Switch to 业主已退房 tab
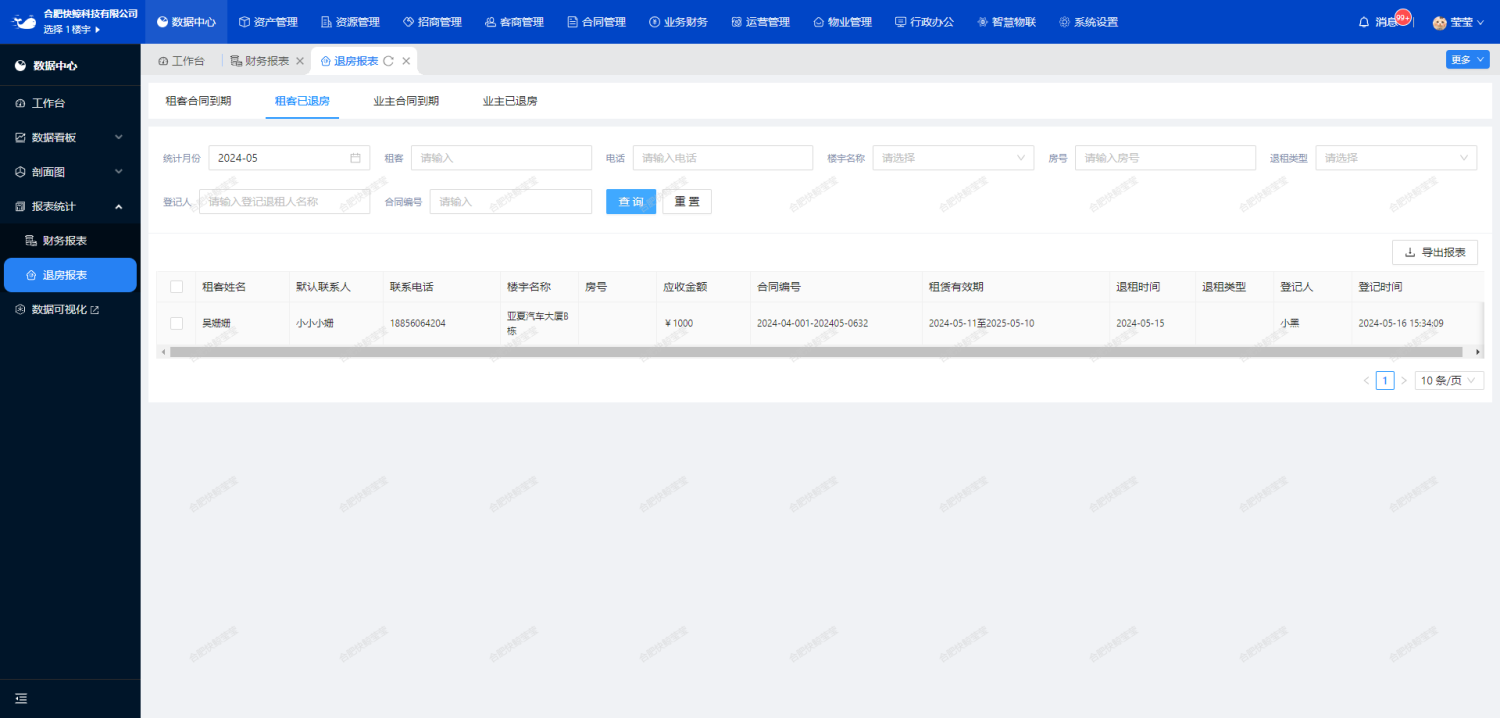This screenshot has height=718, width=1500. [x=510, y=101]
